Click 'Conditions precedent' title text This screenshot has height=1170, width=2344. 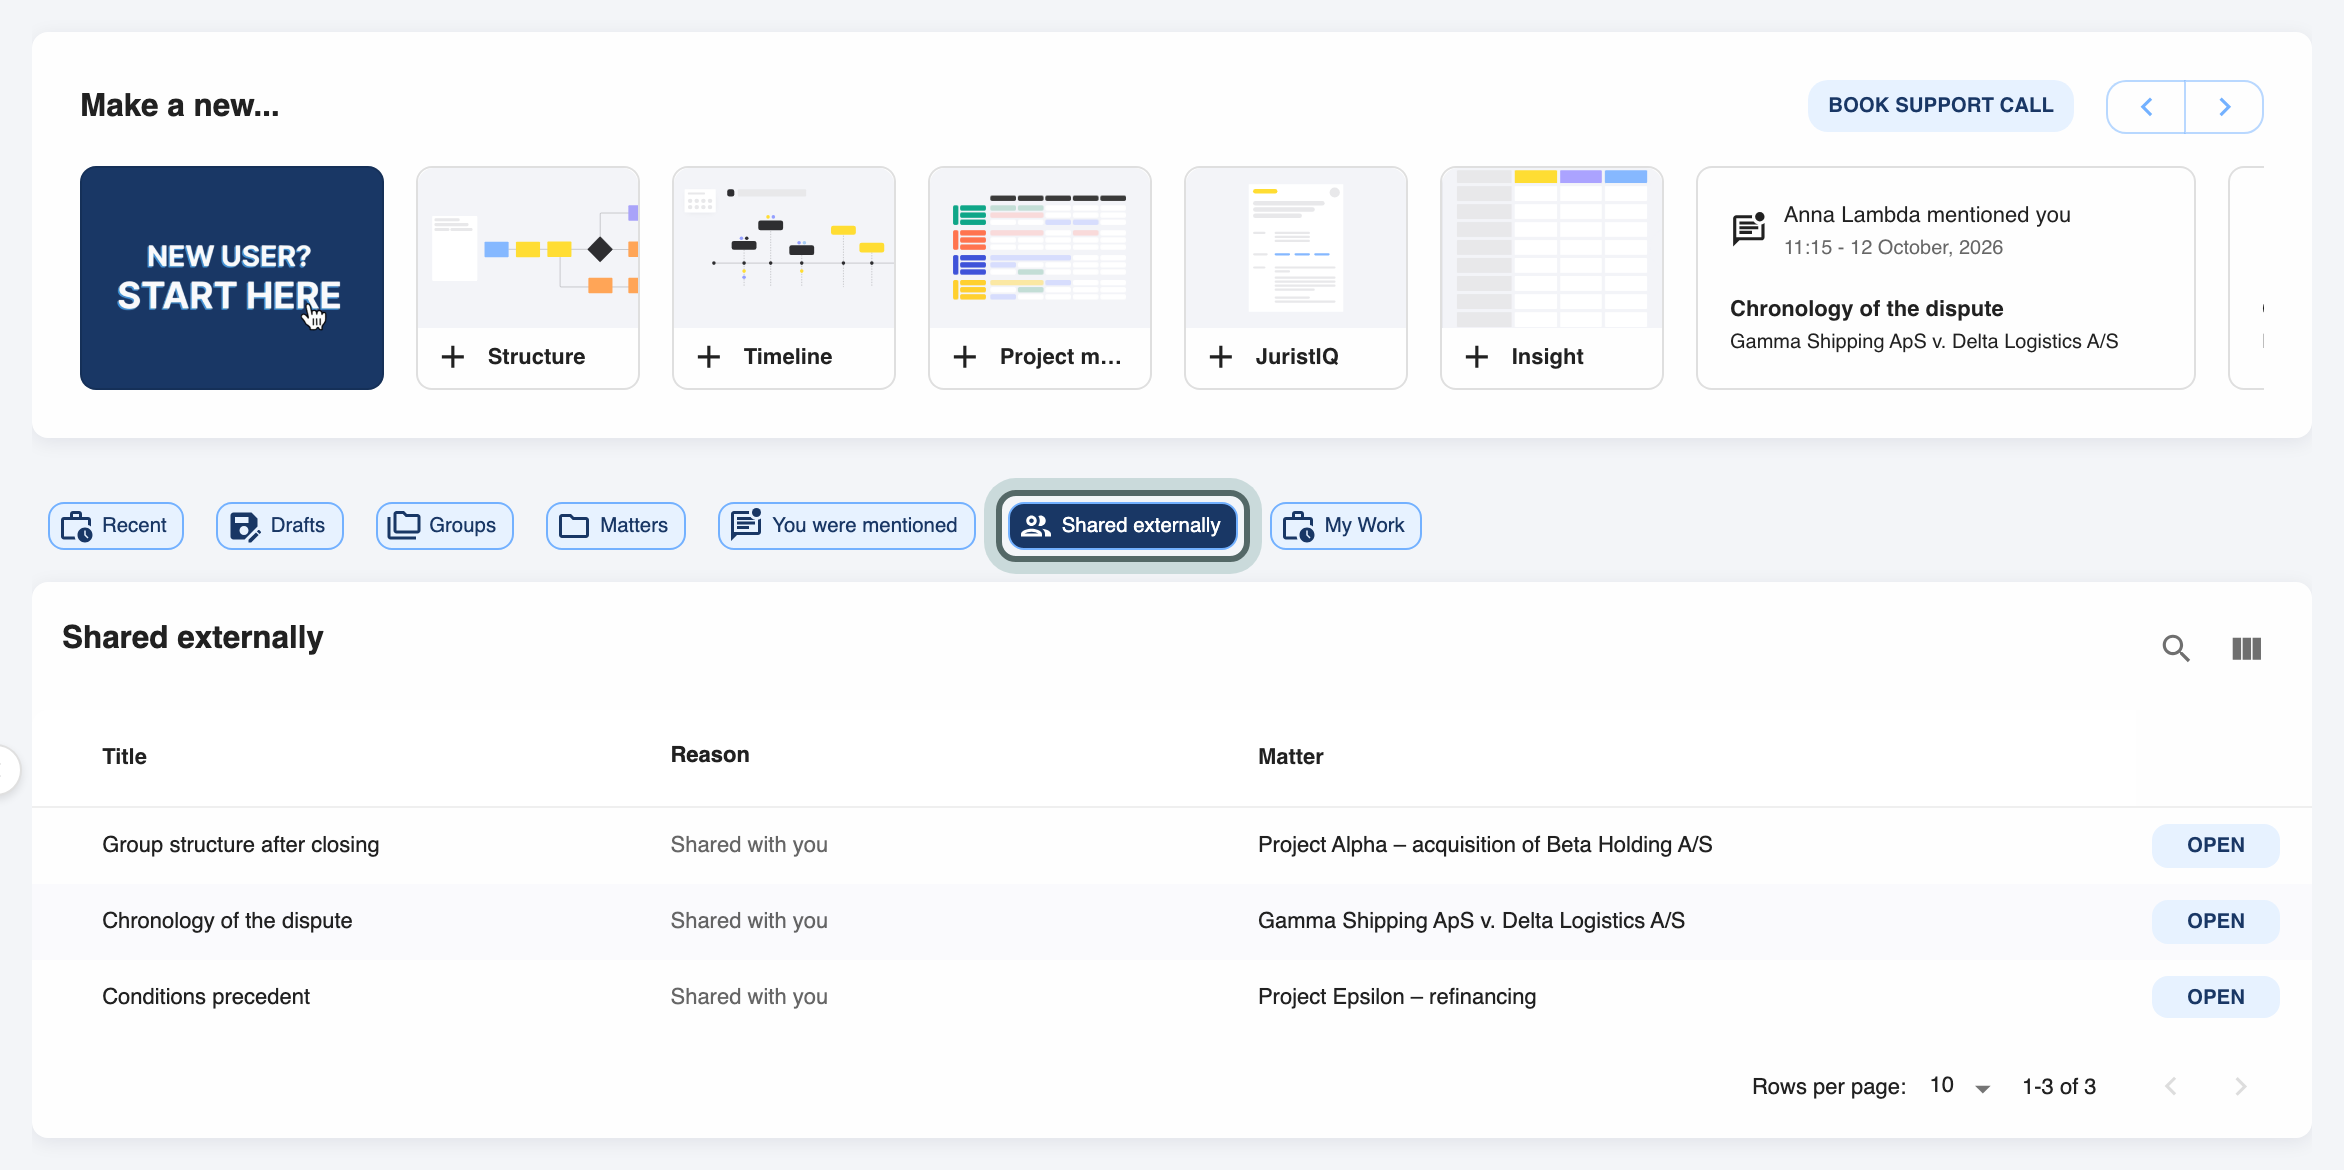coord(206,997)
